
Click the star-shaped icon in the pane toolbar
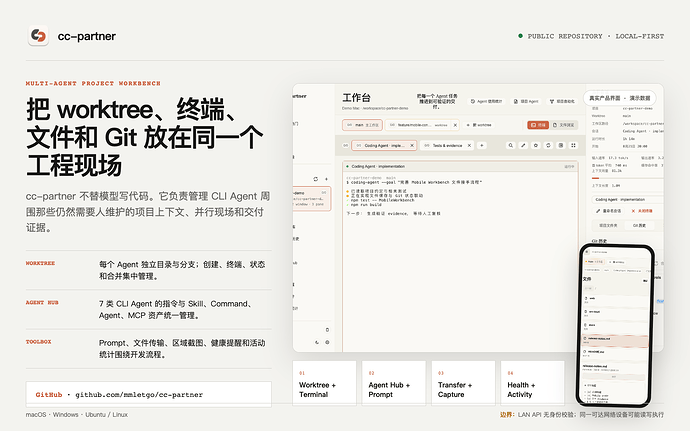pos(536,145)
